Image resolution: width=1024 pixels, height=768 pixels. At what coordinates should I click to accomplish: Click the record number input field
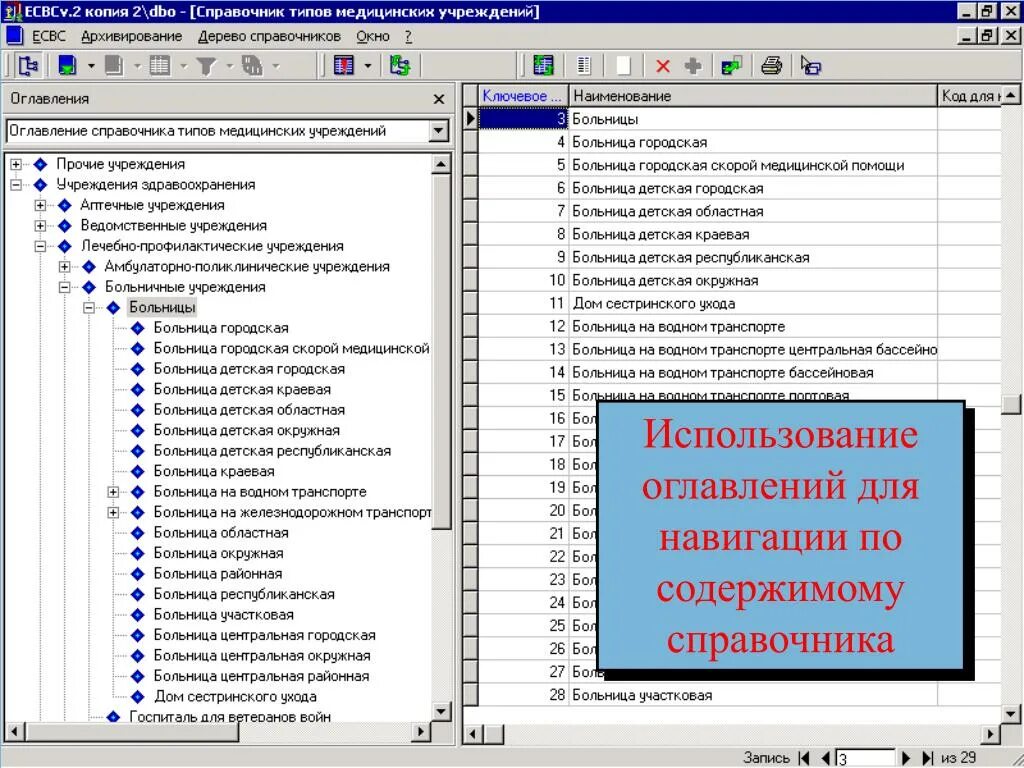865,758
